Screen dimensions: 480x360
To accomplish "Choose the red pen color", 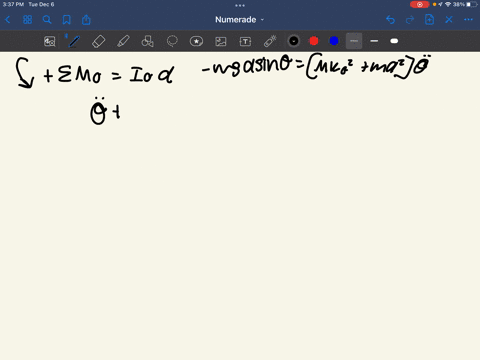I will tap(314, 41).
